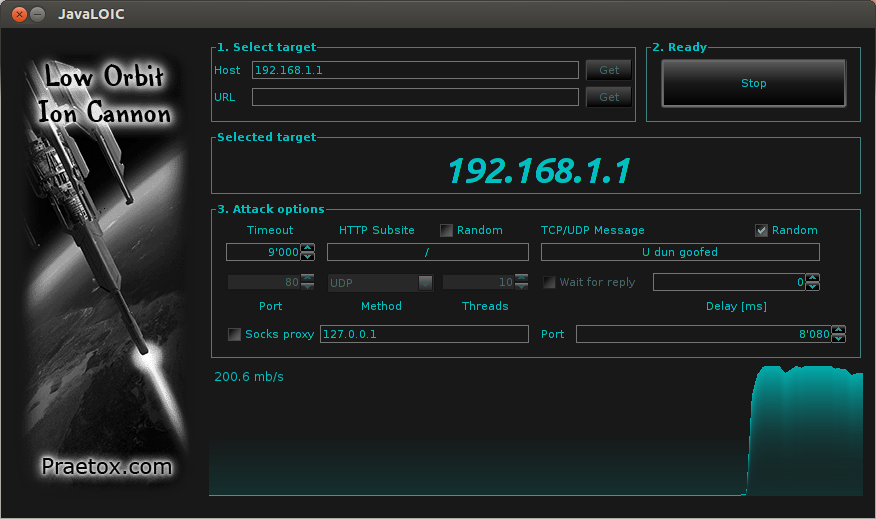
Task: Toggle the HTTP Subsite Random checkbox
Action: coord(446,230)
